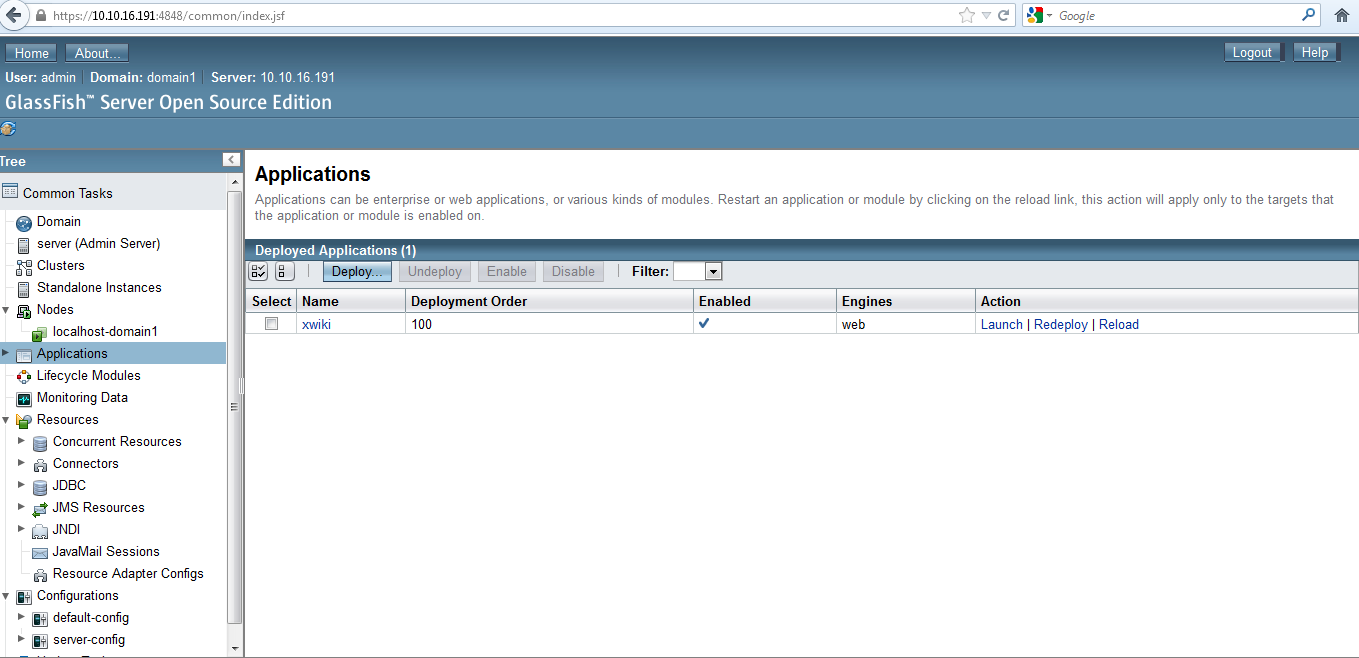This screenshot has width=1359, height=658.
Task: Click the Common Tasks icon
Action: [10, 192]
